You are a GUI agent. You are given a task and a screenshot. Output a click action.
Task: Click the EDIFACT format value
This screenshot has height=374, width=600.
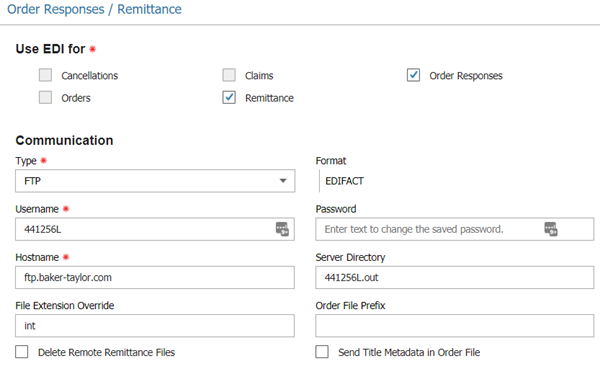344,181
